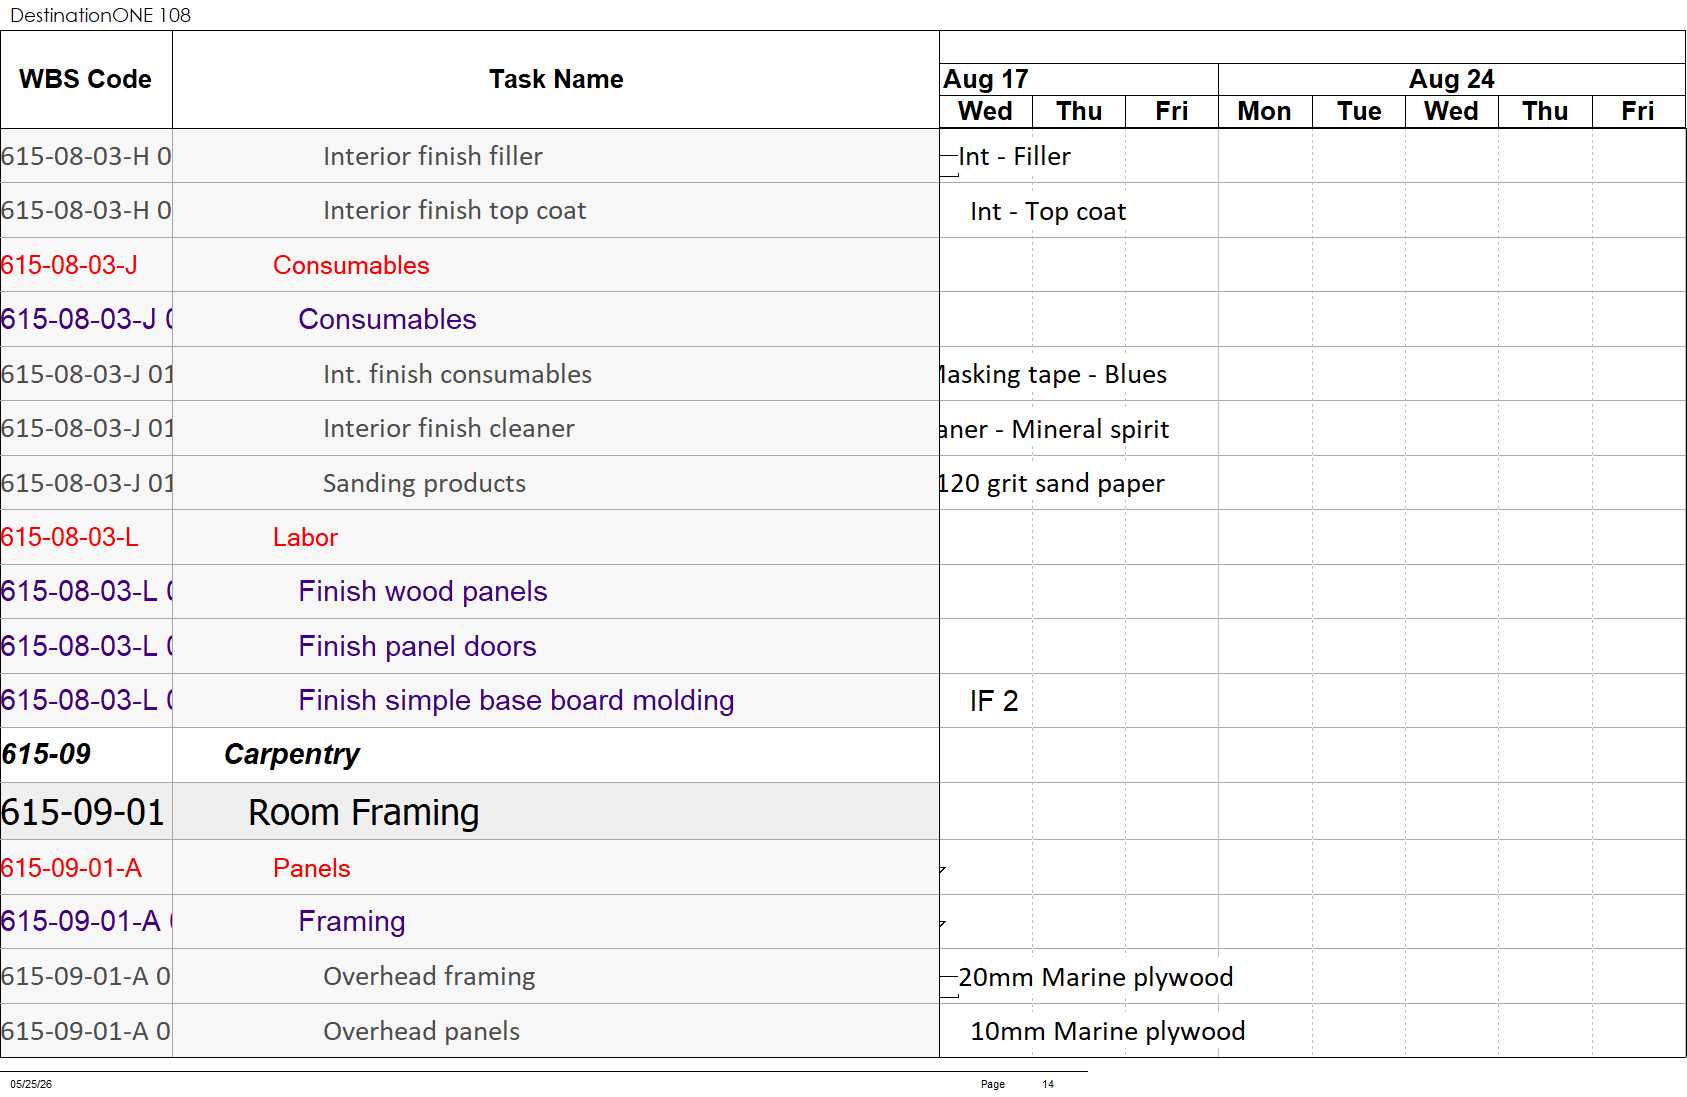Select Interior finish cleaner row
Viewport: 1687px width, 1097px height.
(x=470, y=428)
